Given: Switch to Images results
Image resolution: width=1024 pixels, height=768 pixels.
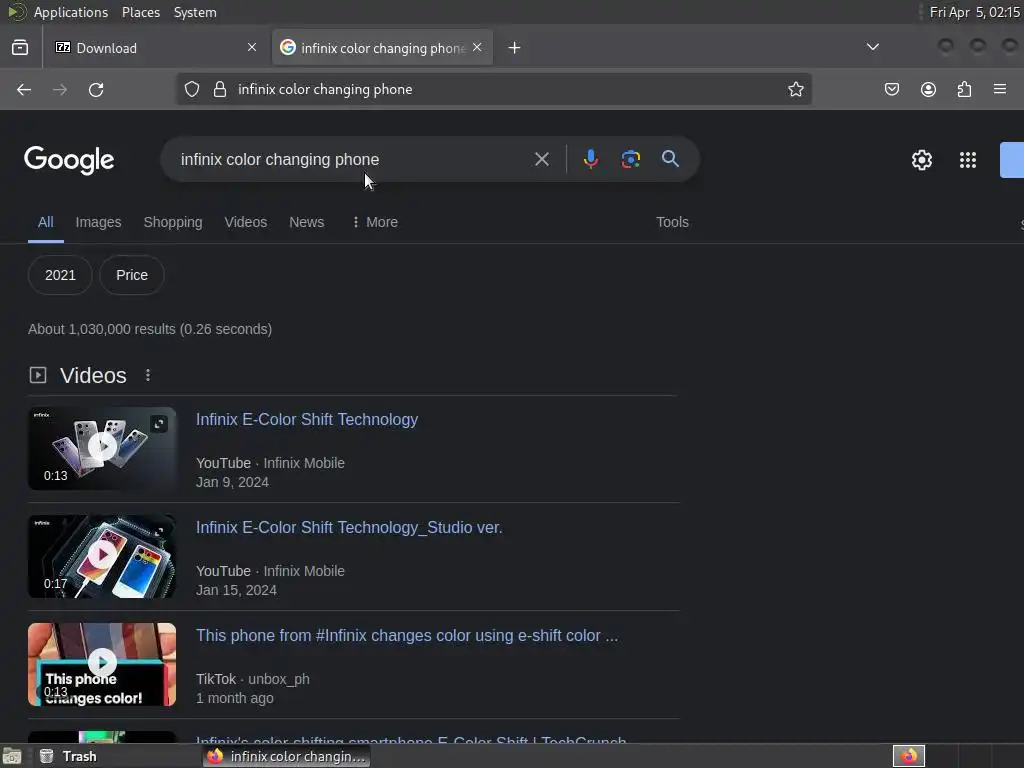Looking at the screenshot, I should coord(99,222).
